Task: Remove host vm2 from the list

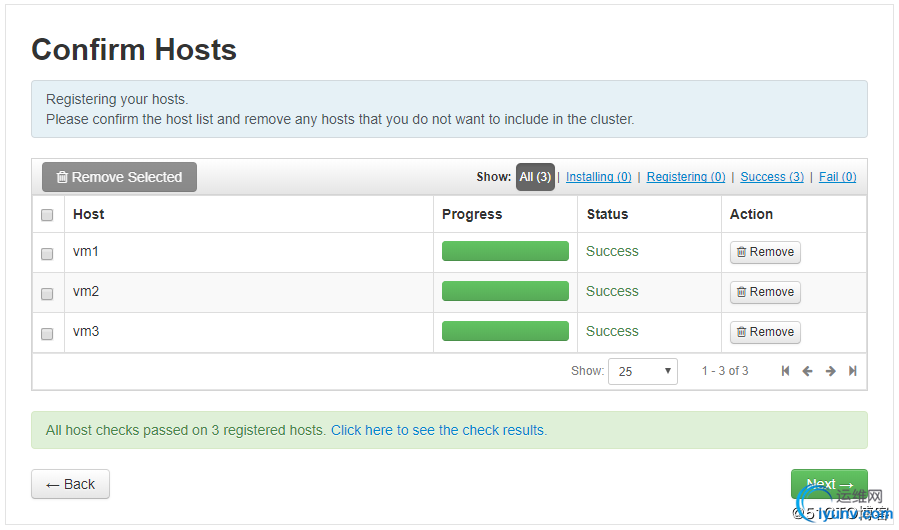Action: pos(765,292)
